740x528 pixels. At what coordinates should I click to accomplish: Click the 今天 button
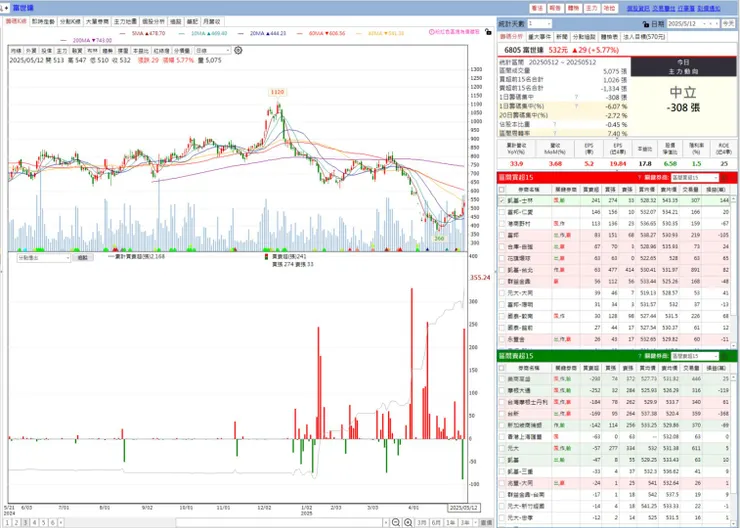[x=728, y=24]
